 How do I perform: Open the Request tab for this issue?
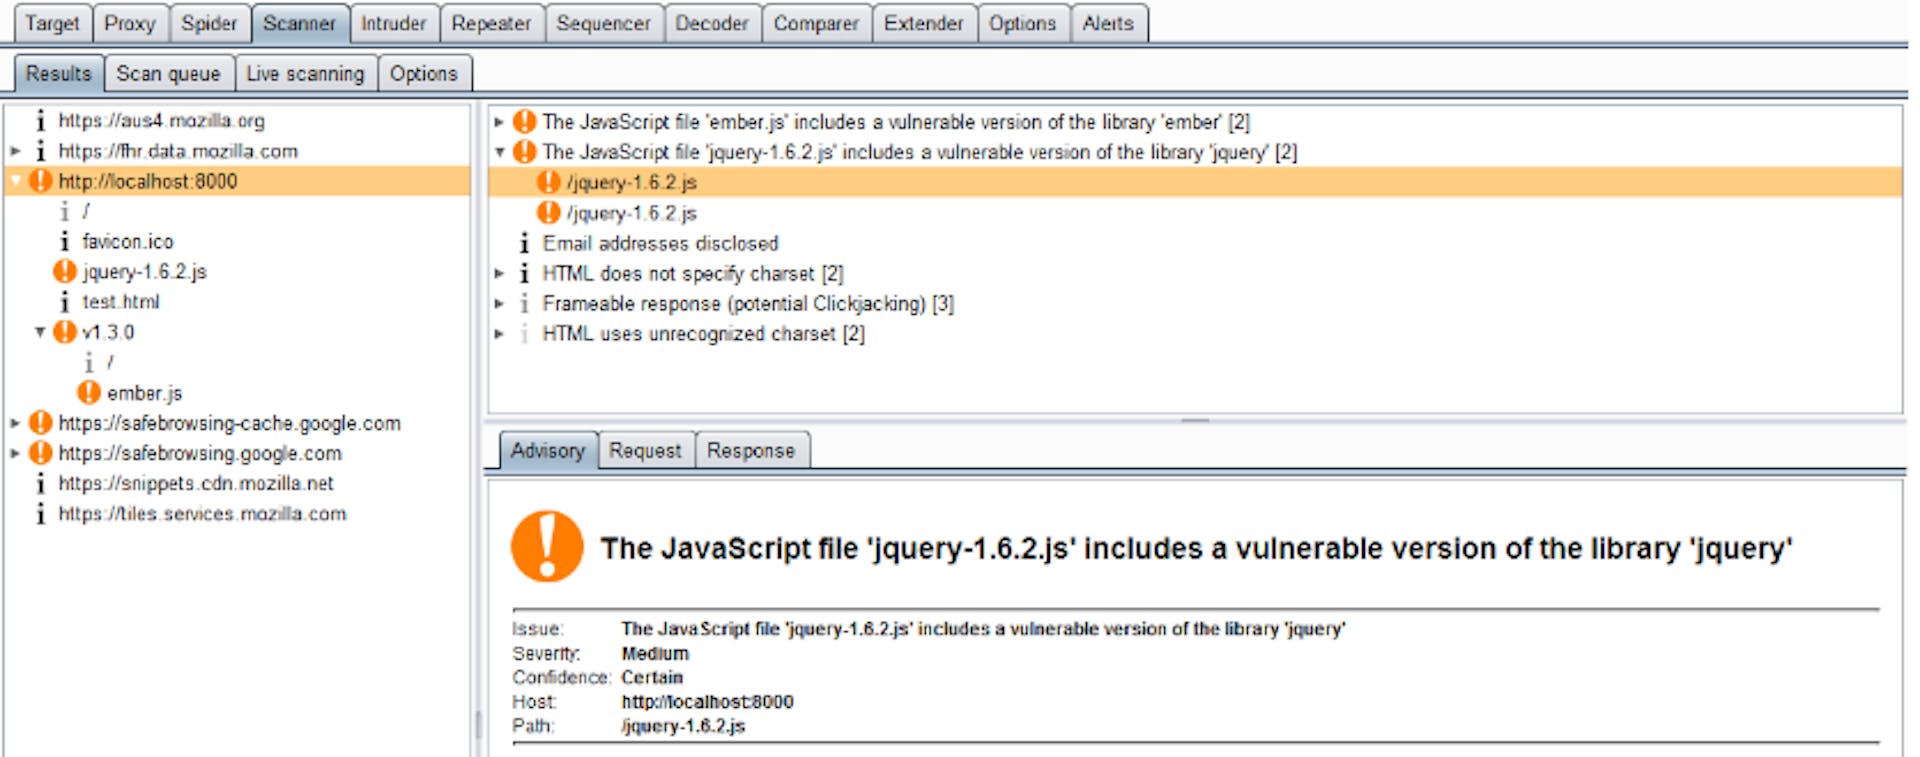(x=645, y=451)
